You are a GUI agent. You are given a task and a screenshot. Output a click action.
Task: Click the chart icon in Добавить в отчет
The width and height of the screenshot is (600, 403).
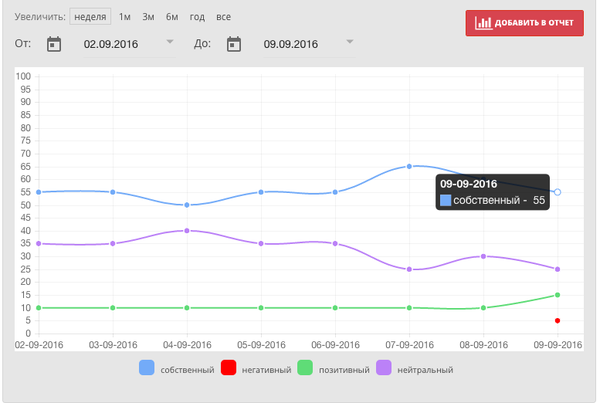[483, 22]
